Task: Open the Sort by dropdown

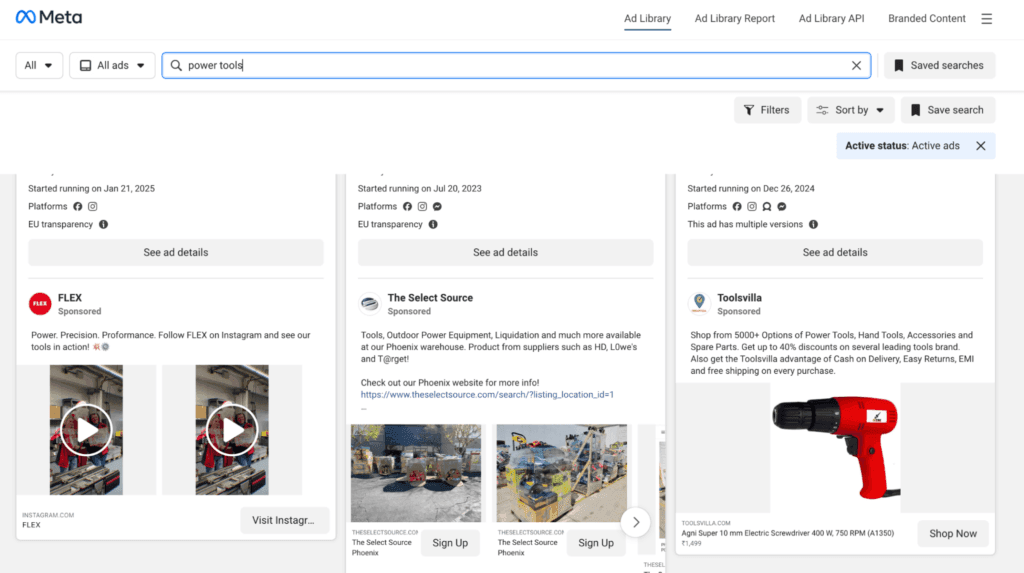Action: pyautogui.click(x=850, y=110)
